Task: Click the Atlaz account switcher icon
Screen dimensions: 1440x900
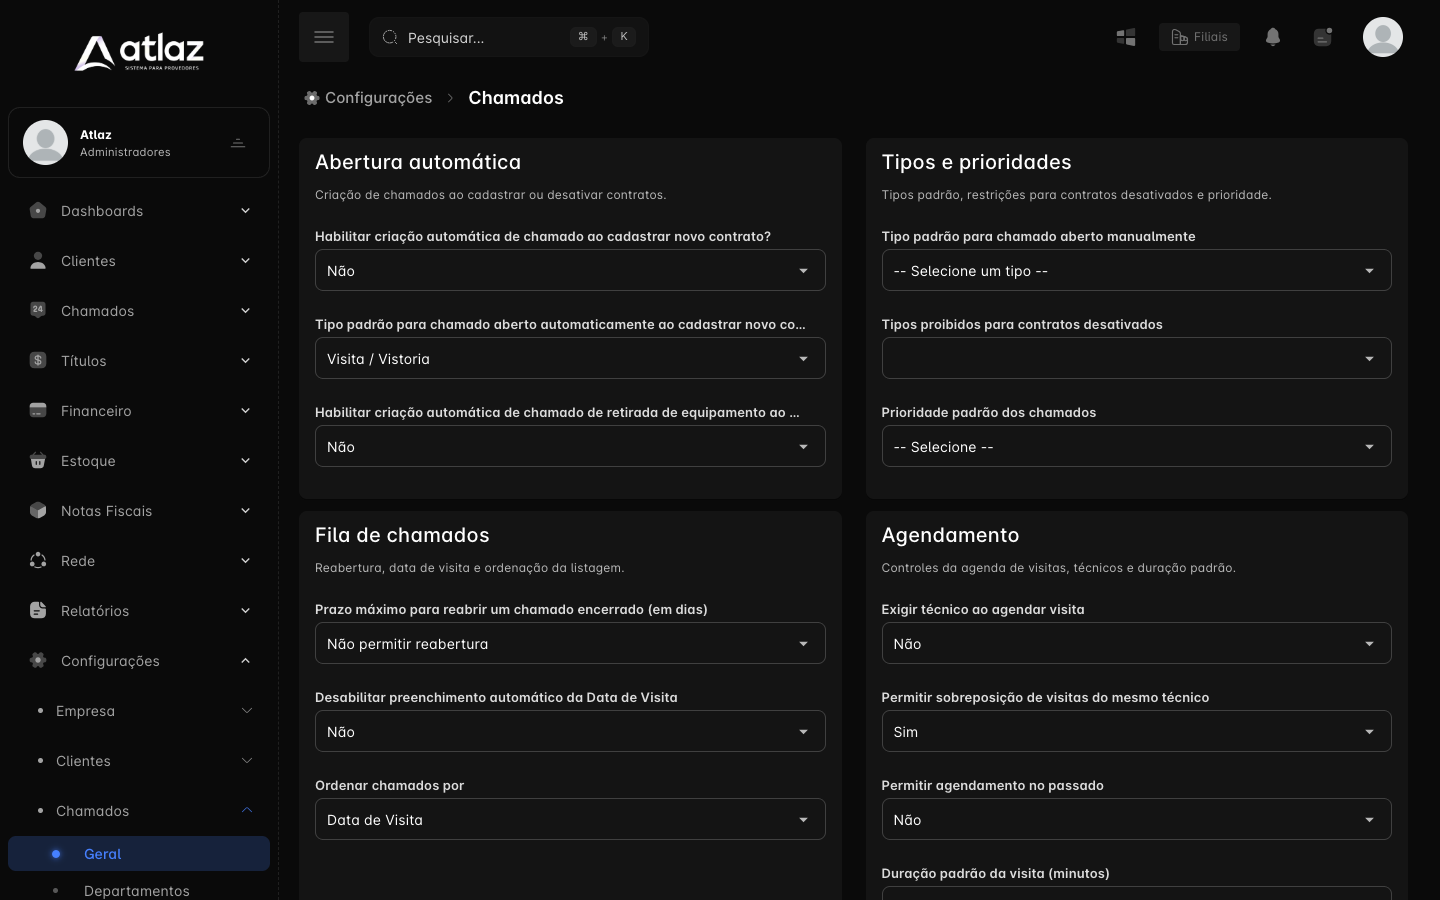Action: tap(238, 143)
